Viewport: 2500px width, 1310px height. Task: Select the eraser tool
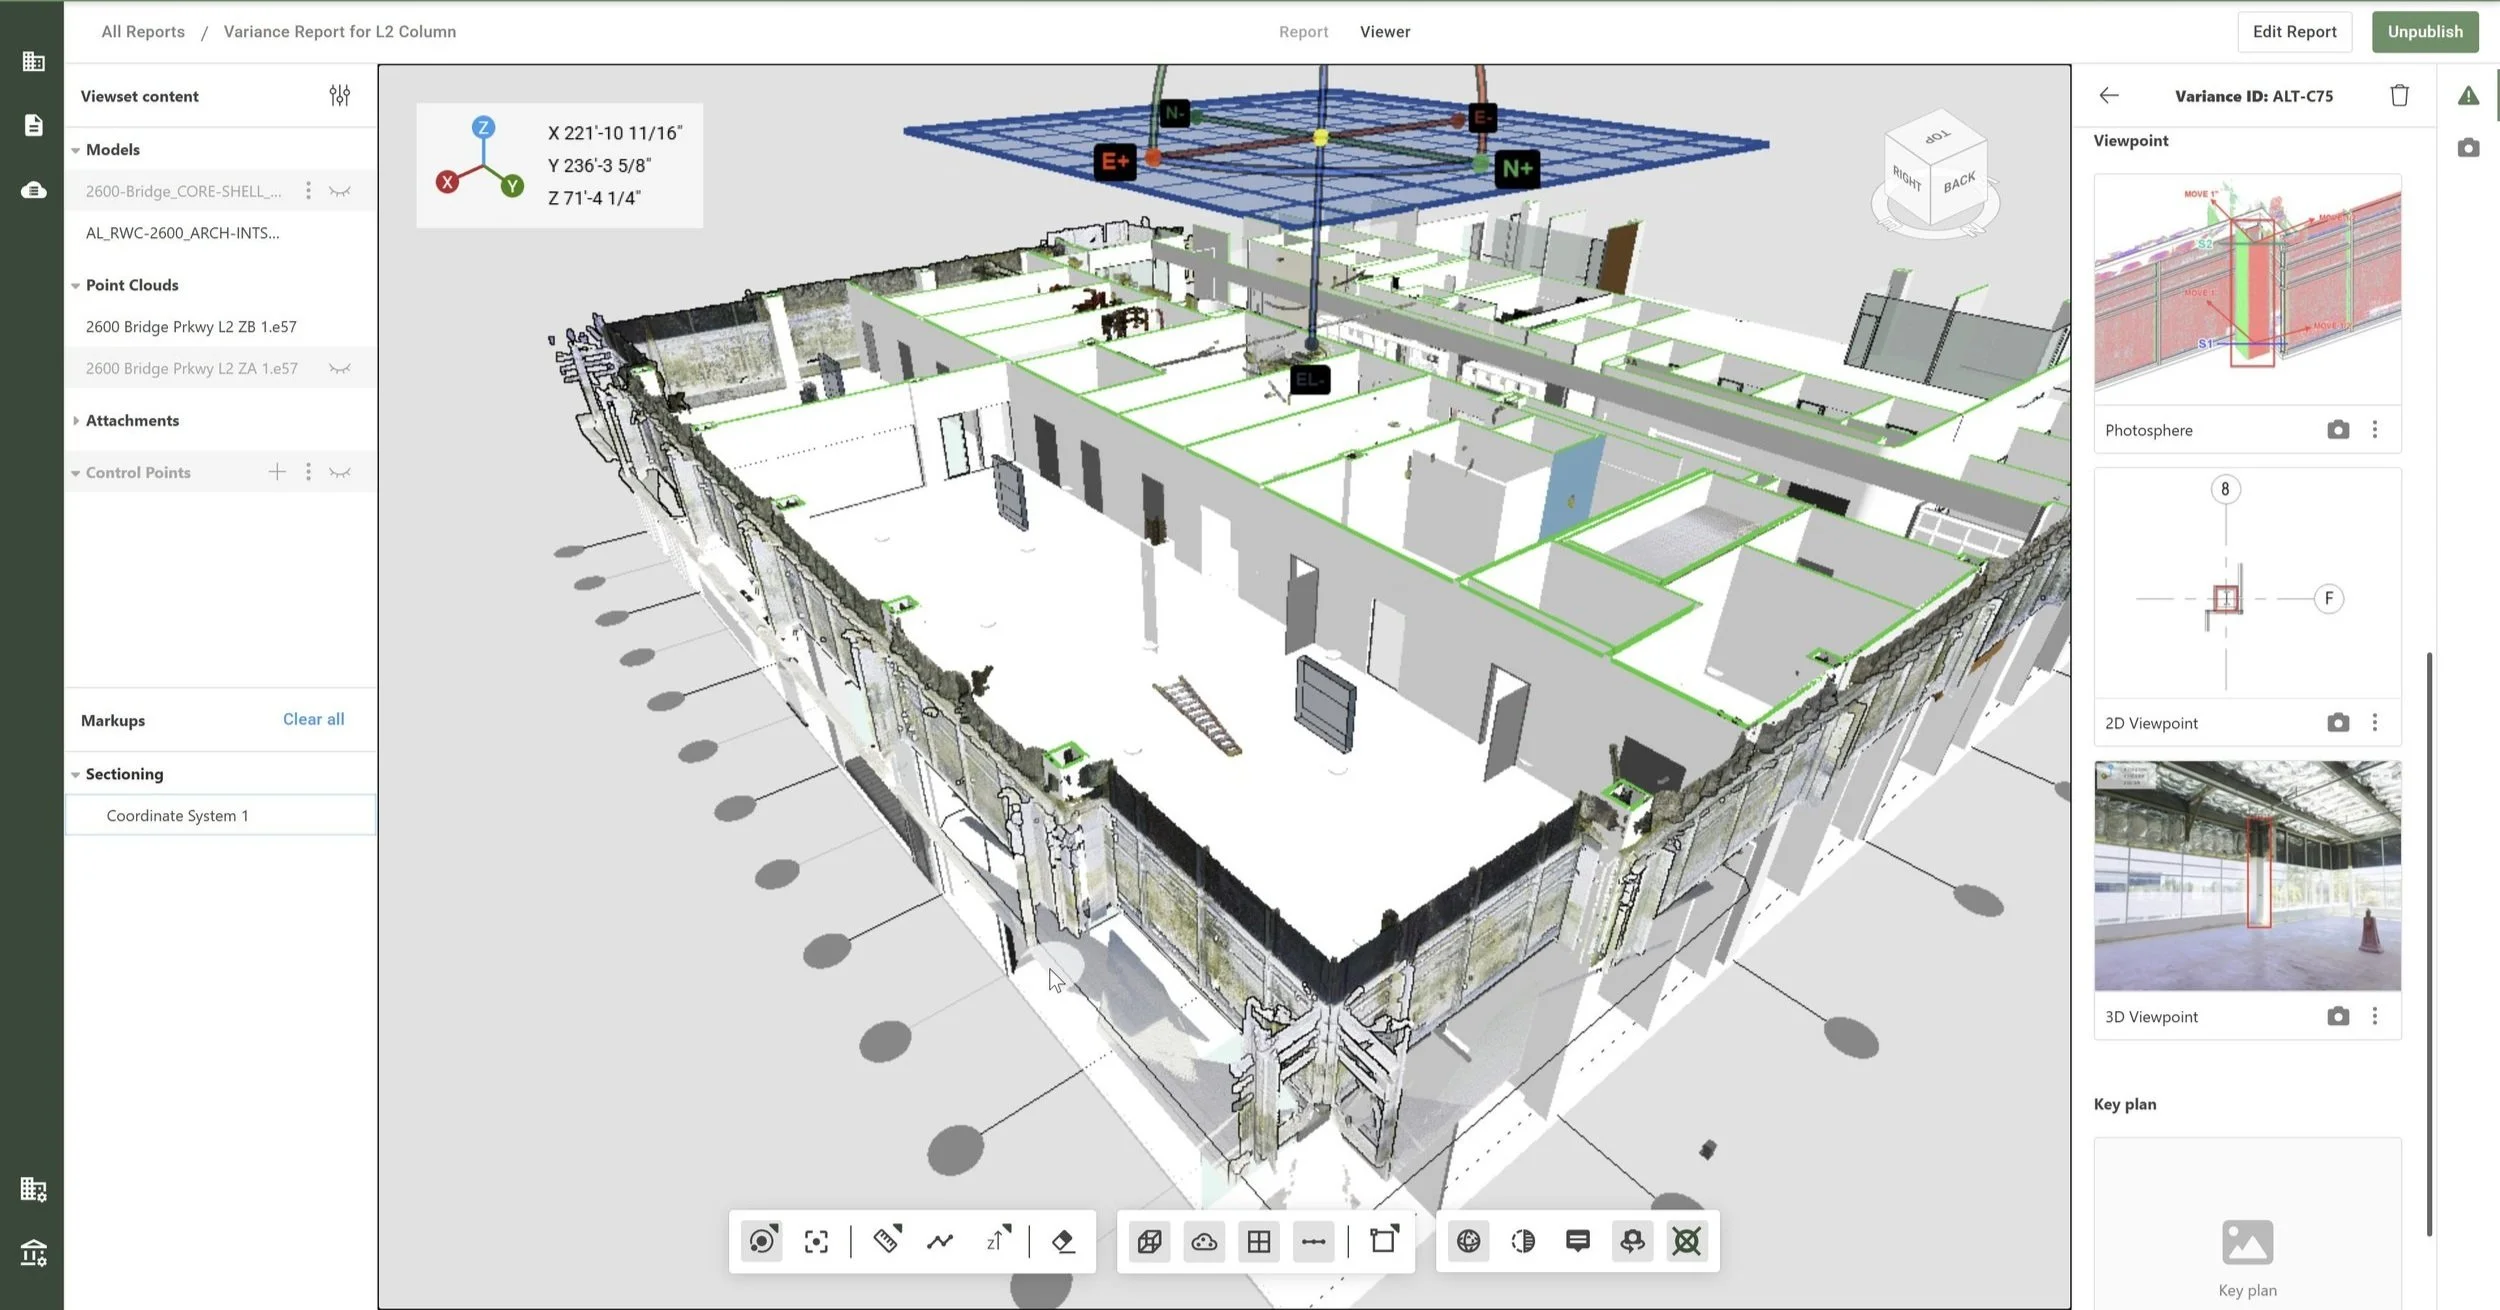[1063, 1241]
